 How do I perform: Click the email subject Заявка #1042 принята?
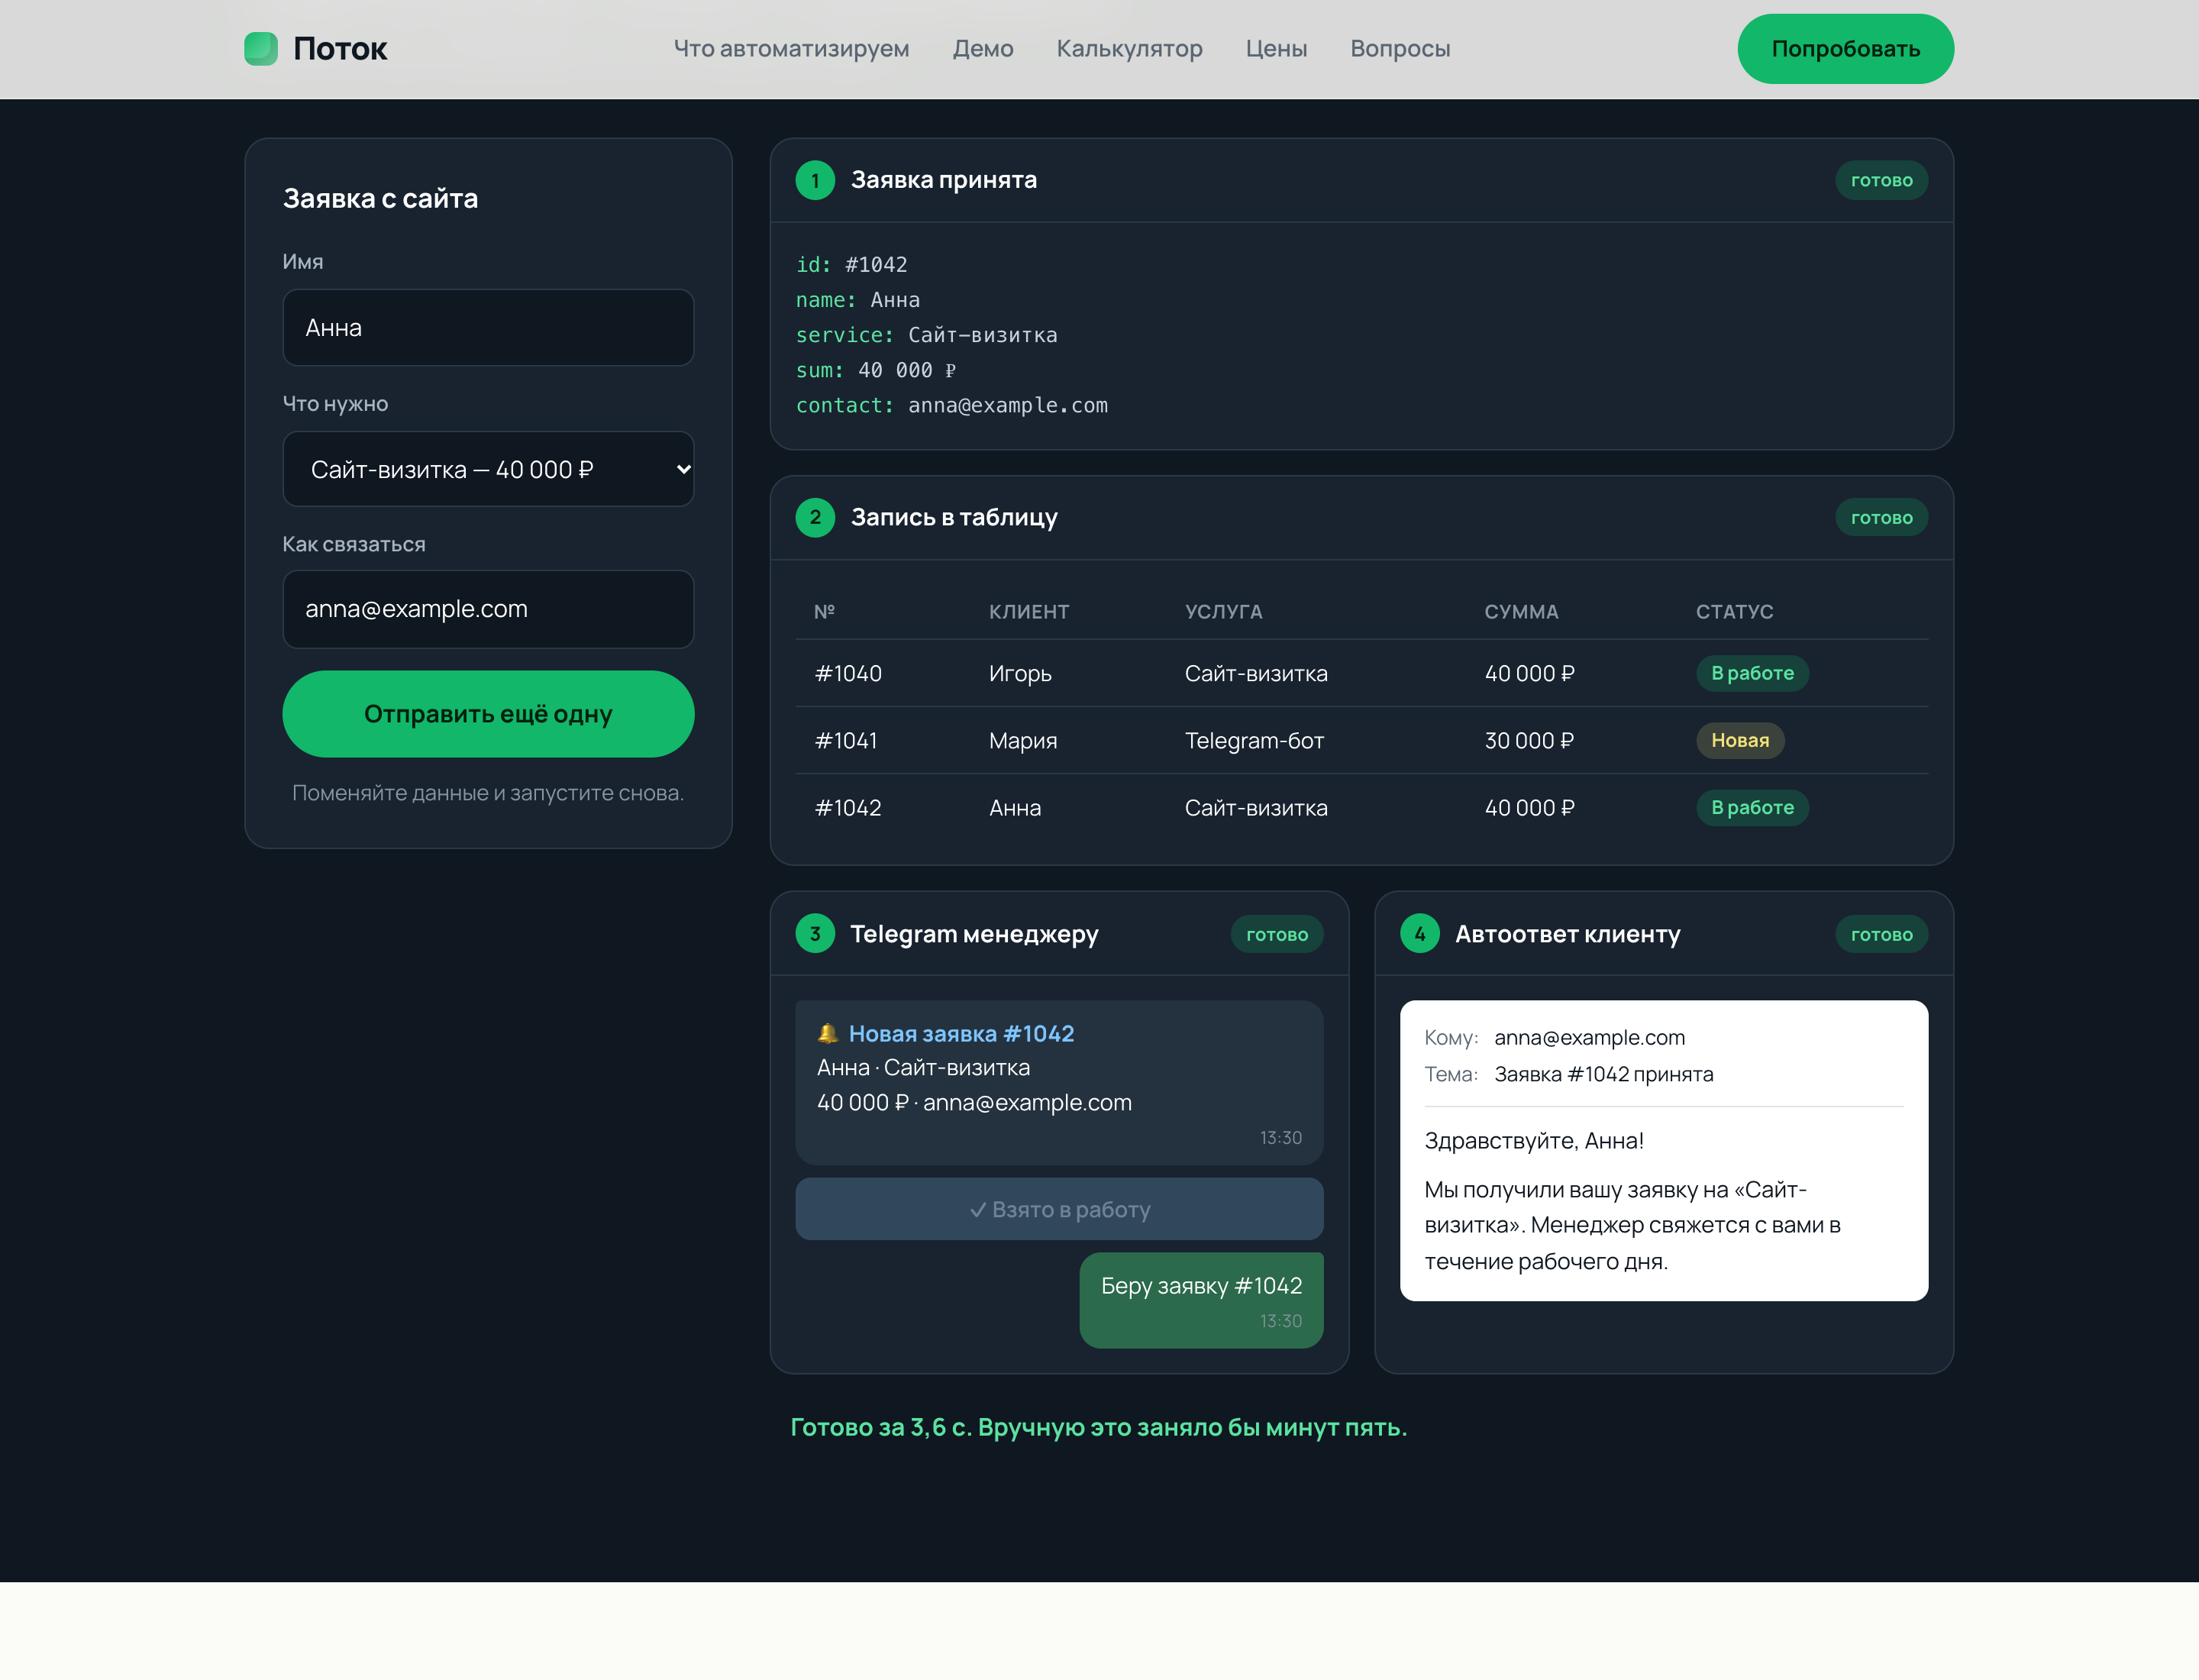(1603, 1074)
